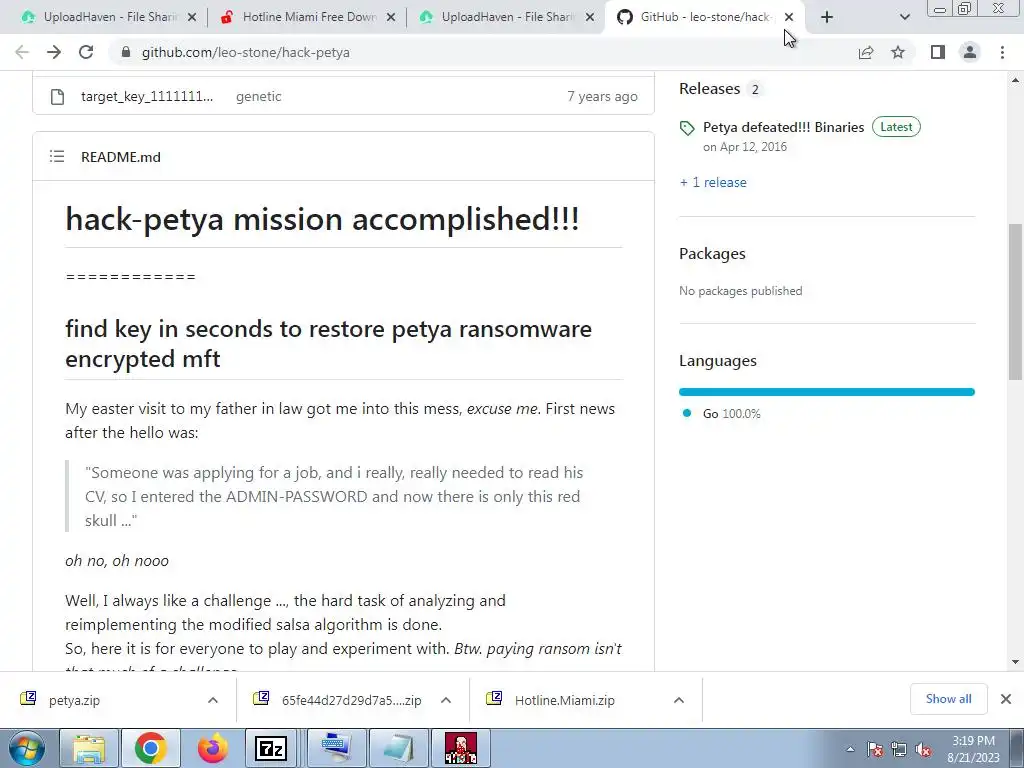
Task: Go forward to the next page
Action: pos(54,52)
